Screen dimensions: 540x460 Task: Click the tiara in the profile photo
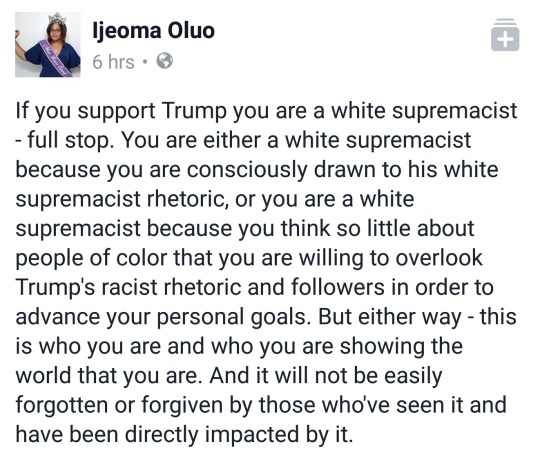point(57,18)
